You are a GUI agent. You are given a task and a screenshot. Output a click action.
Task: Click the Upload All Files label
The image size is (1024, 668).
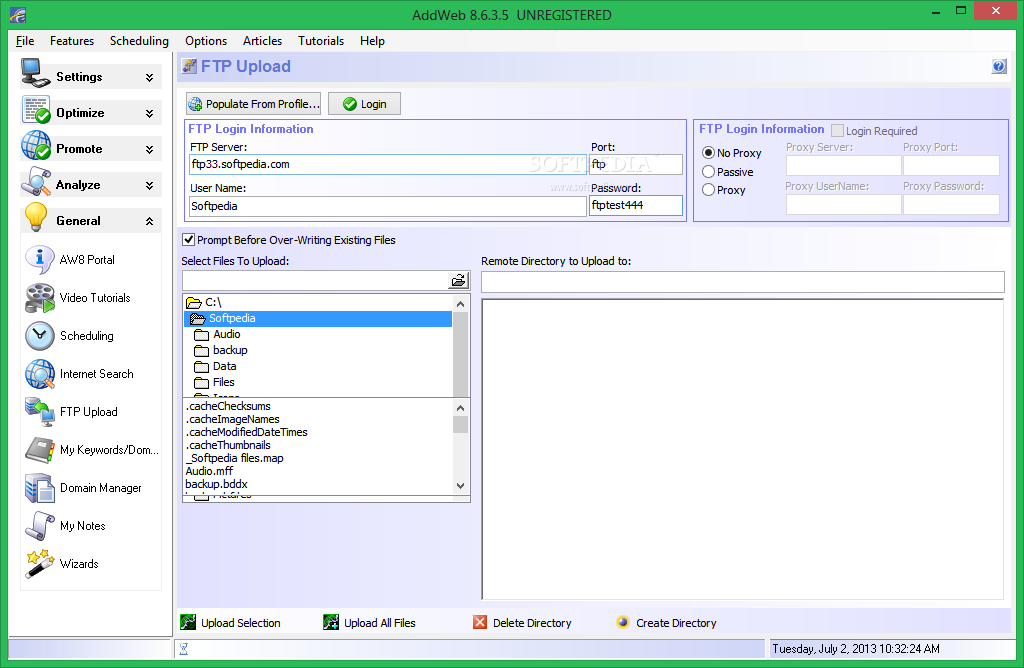[379, 623]
